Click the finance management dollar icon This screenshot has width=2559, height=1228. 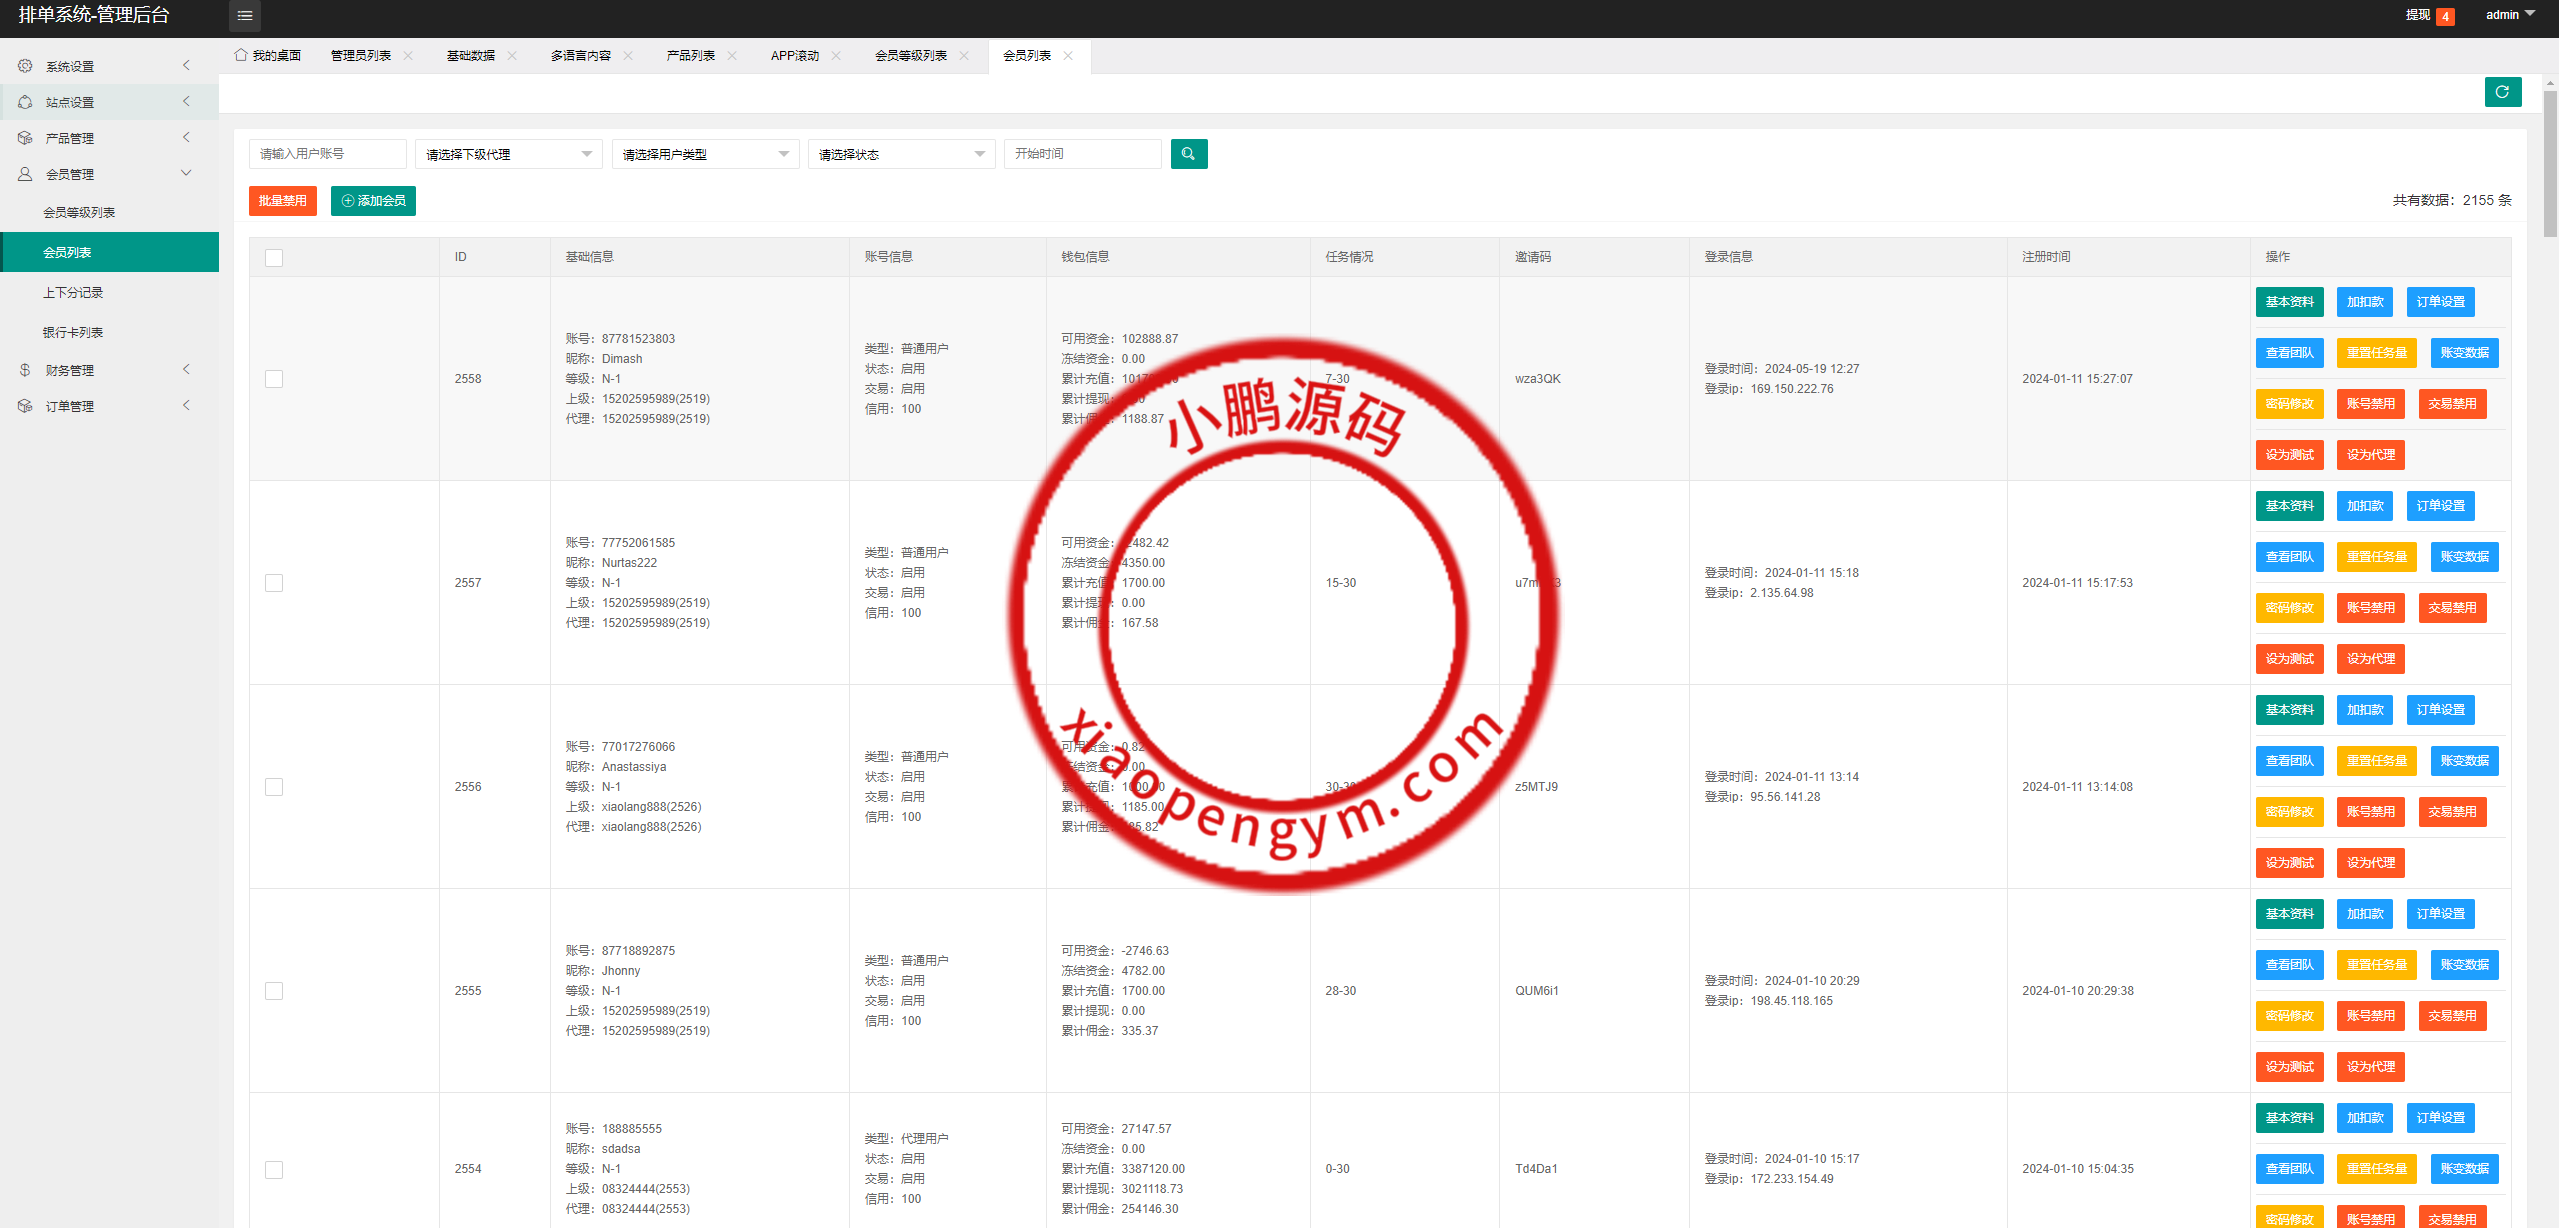coord(25,370)
